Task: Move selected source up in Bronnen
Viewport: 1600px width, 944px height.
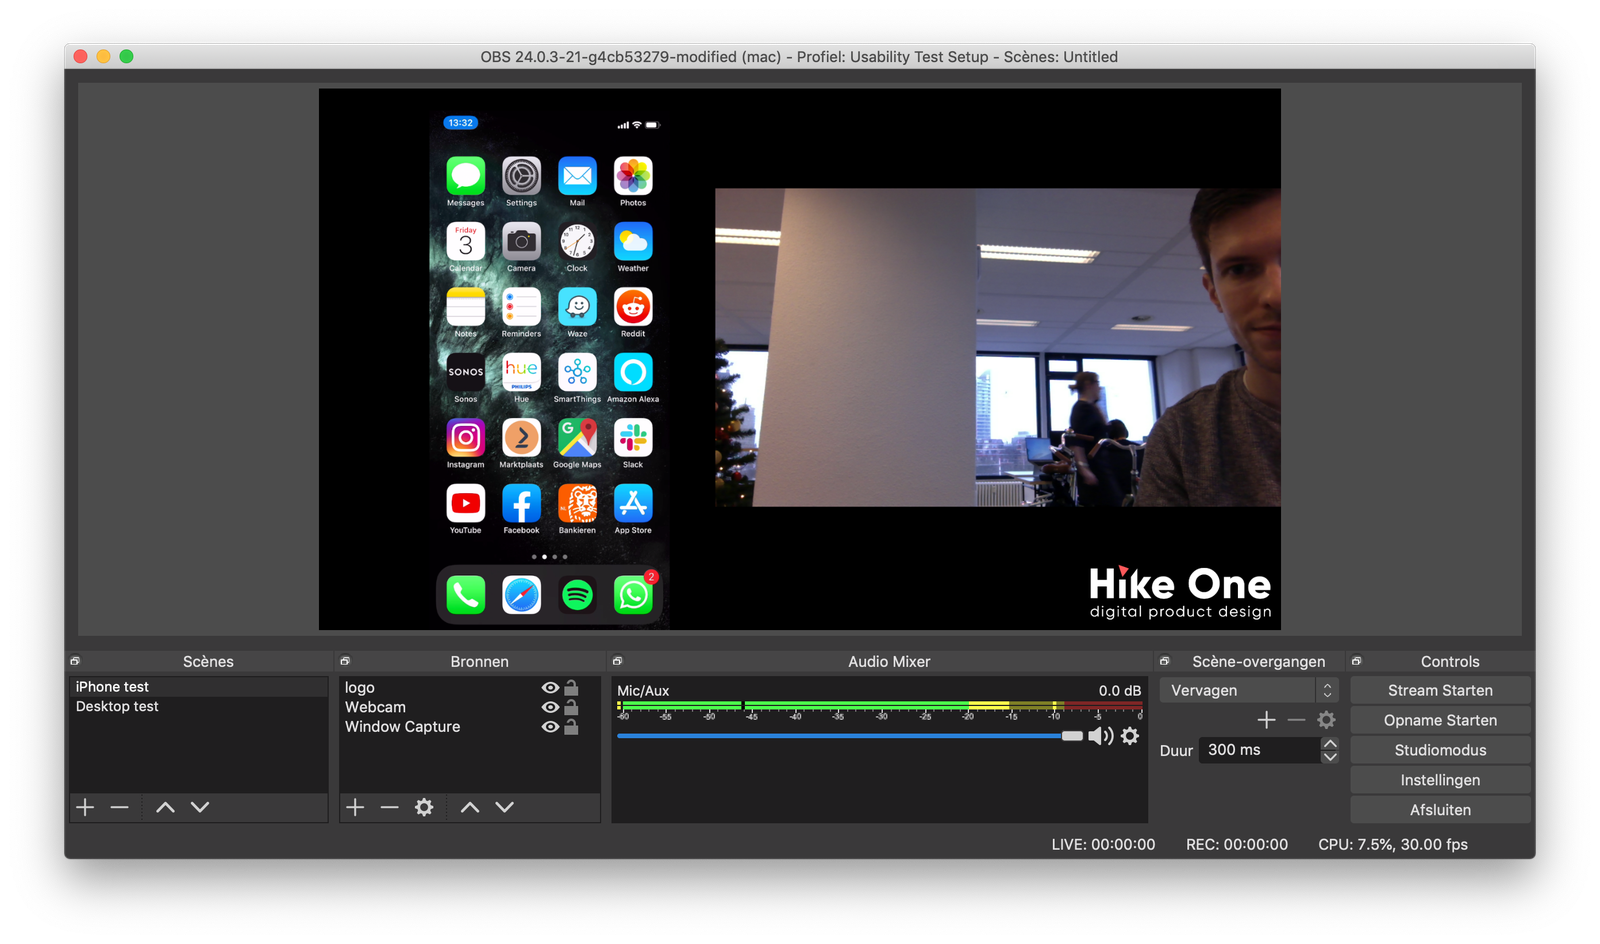Action: [x=470, y=807]
